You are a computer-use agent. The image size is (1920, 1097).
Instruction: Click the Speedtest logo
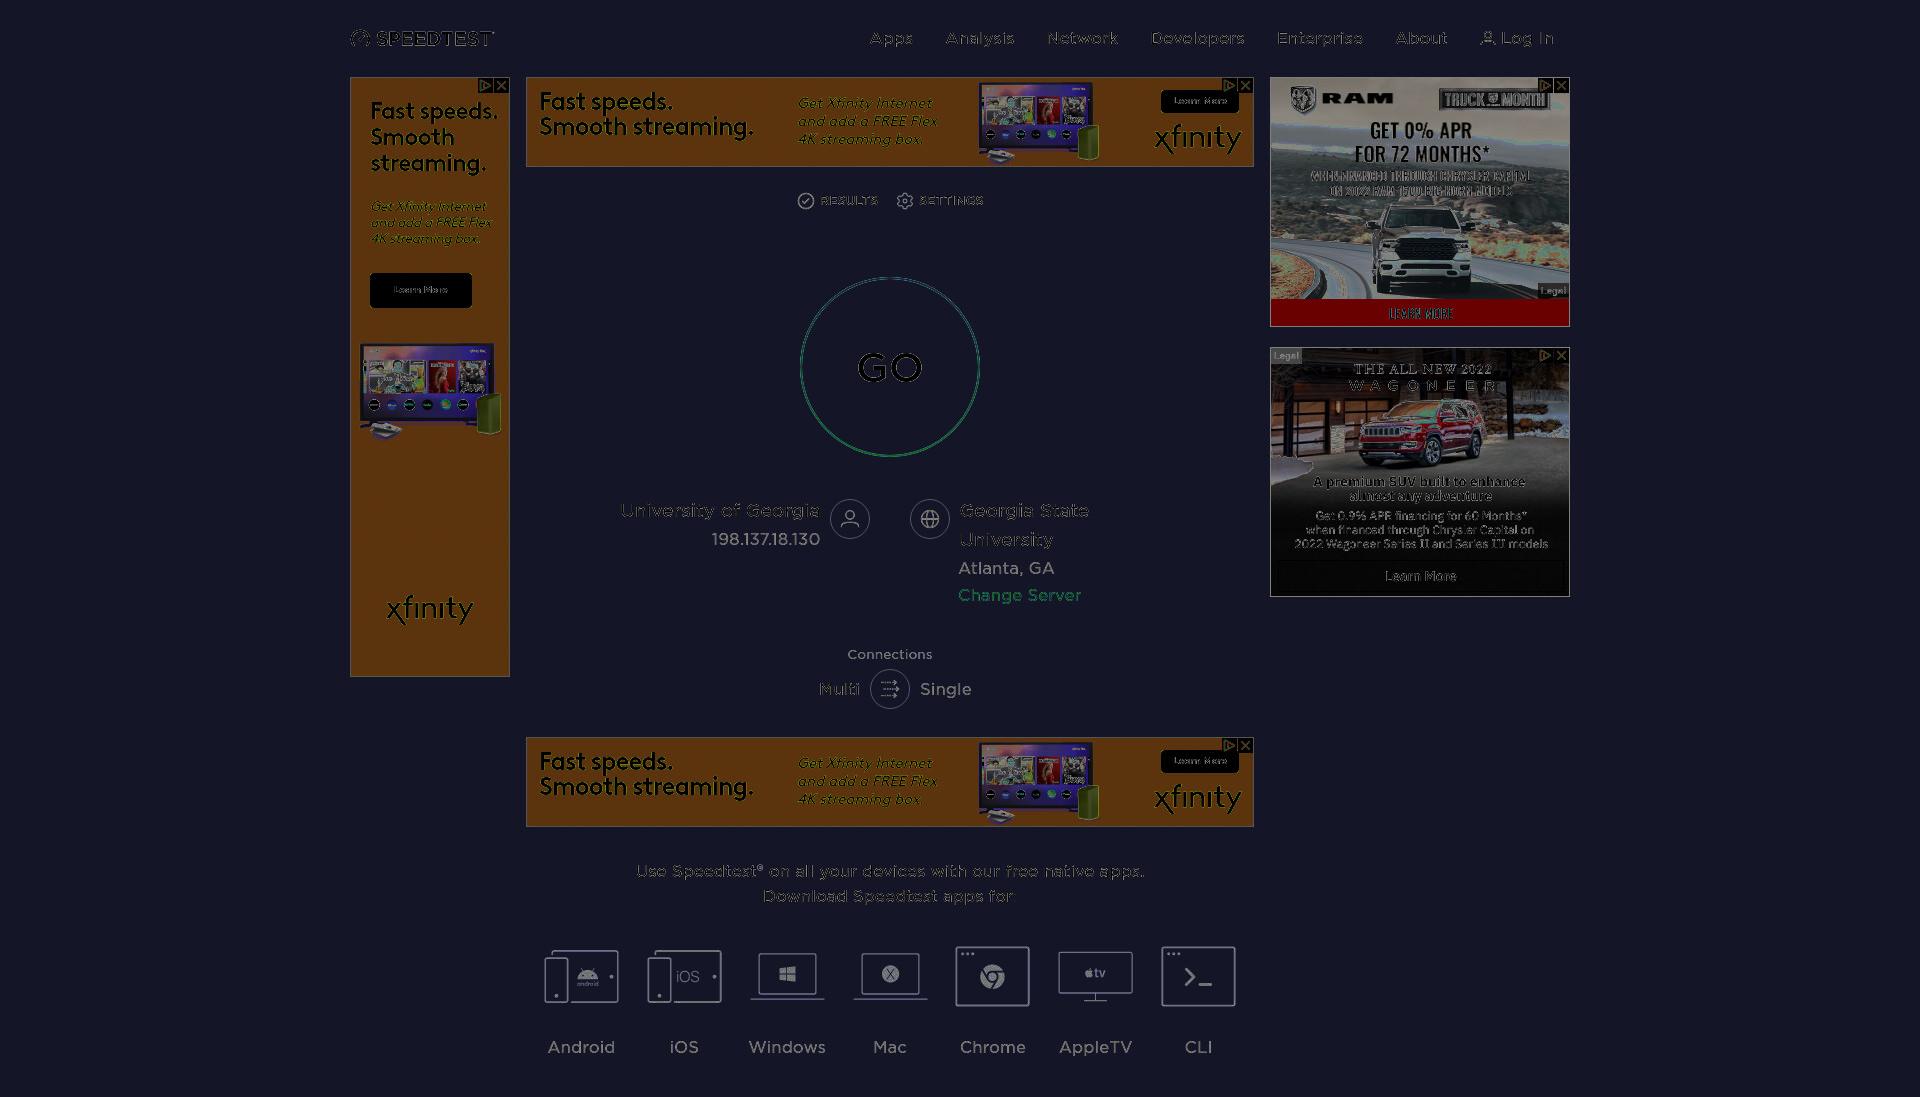point(422,38)
